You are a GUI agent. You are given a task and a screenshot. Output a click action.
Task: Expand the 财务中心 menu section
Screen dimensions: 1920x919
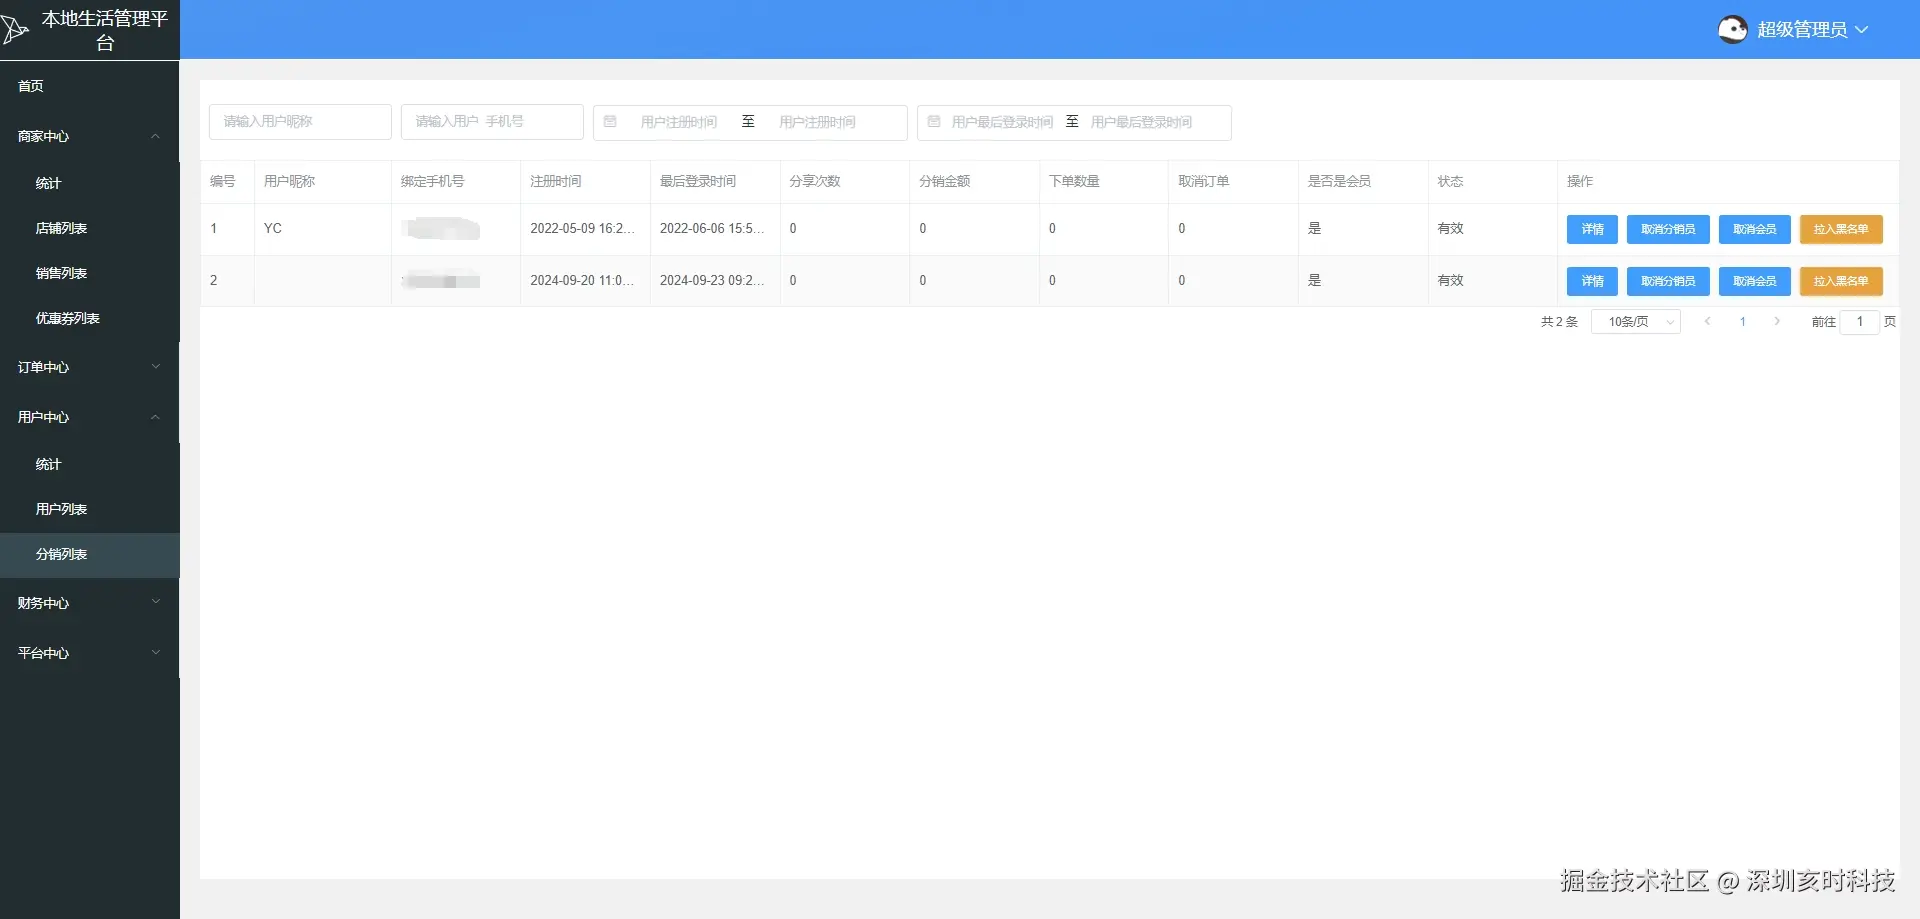[89, 603]
